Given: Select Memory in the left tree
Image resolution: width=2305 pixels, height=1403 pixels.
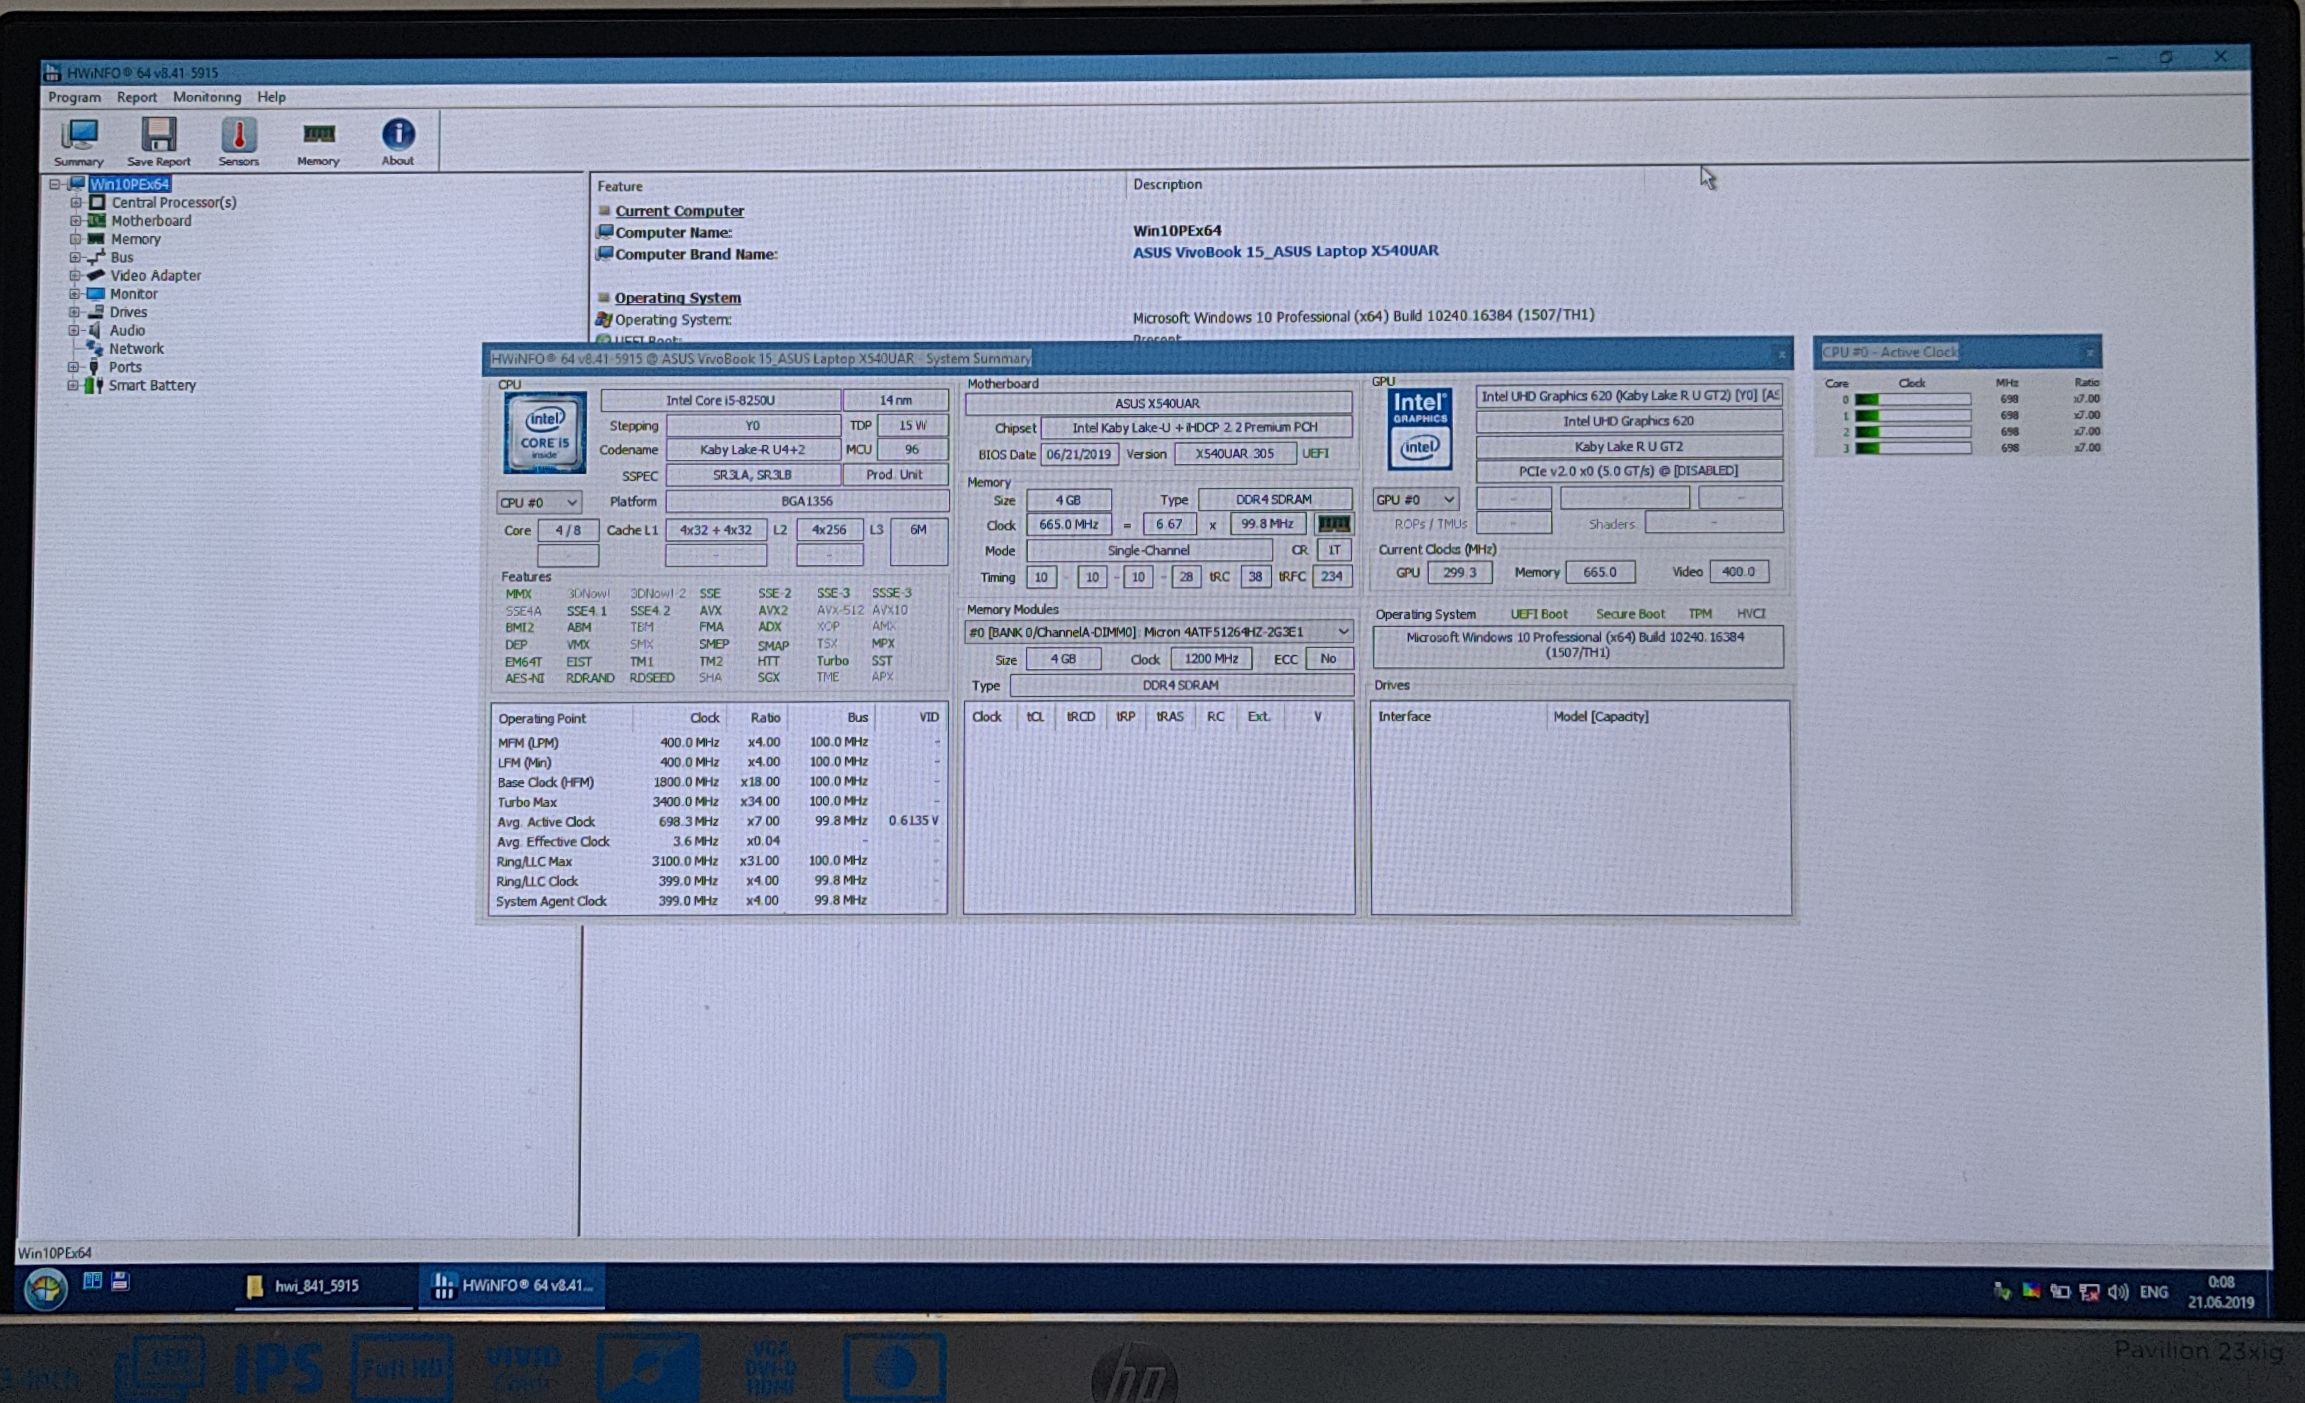Looking at the screenshot, I should coord(135,239).
